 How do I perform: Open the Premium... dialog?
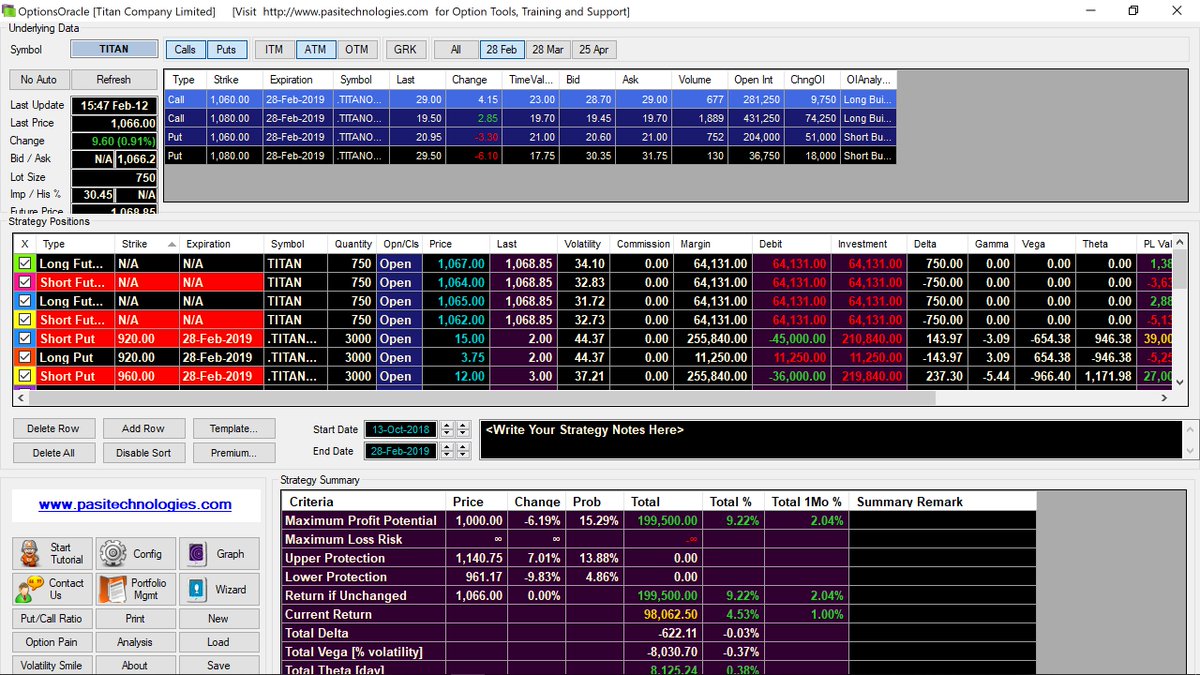233,452
